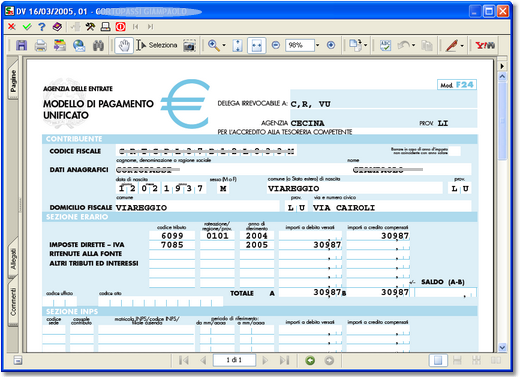Click the page number field 1 di 1
Image resolution: width=520 pixels, height=379 pixels.
234,360
